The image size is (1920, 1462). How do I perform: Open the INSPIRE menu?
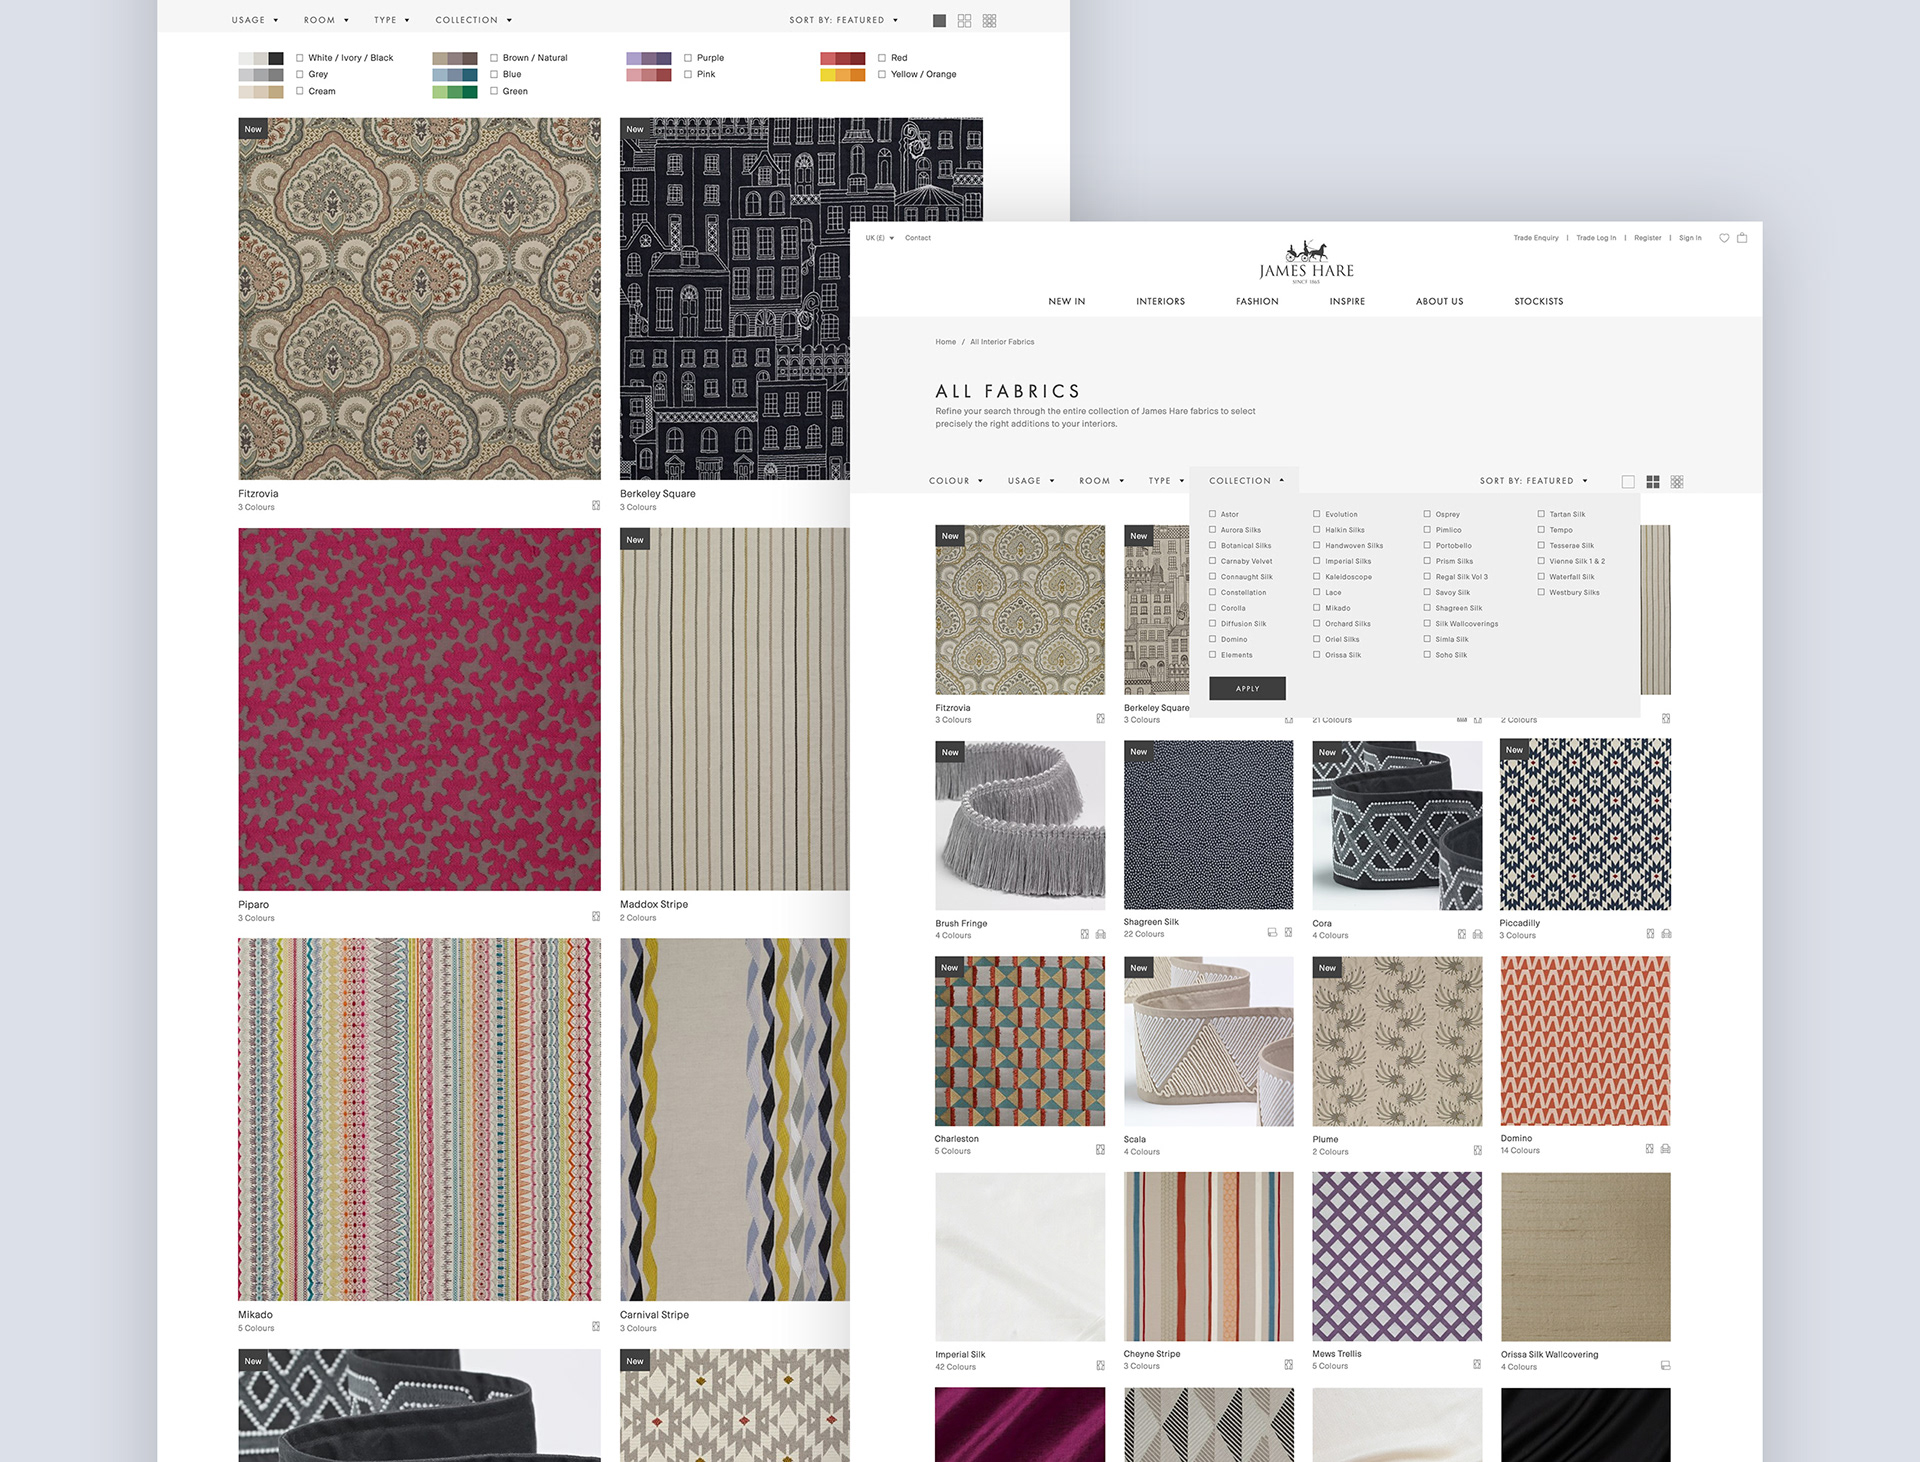pyautogui.click(x=1347, y=301)
